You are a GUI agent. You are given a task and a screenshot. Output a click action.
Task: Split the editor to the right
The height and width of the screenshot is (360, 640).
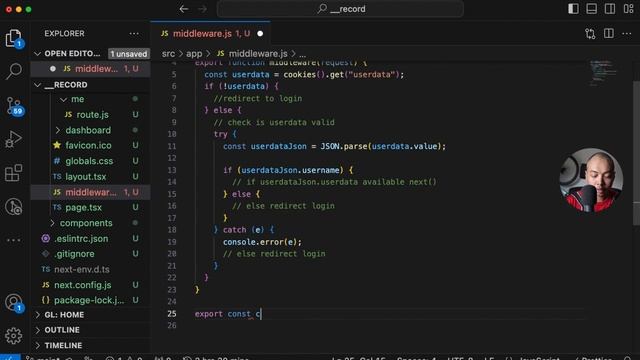609,33
